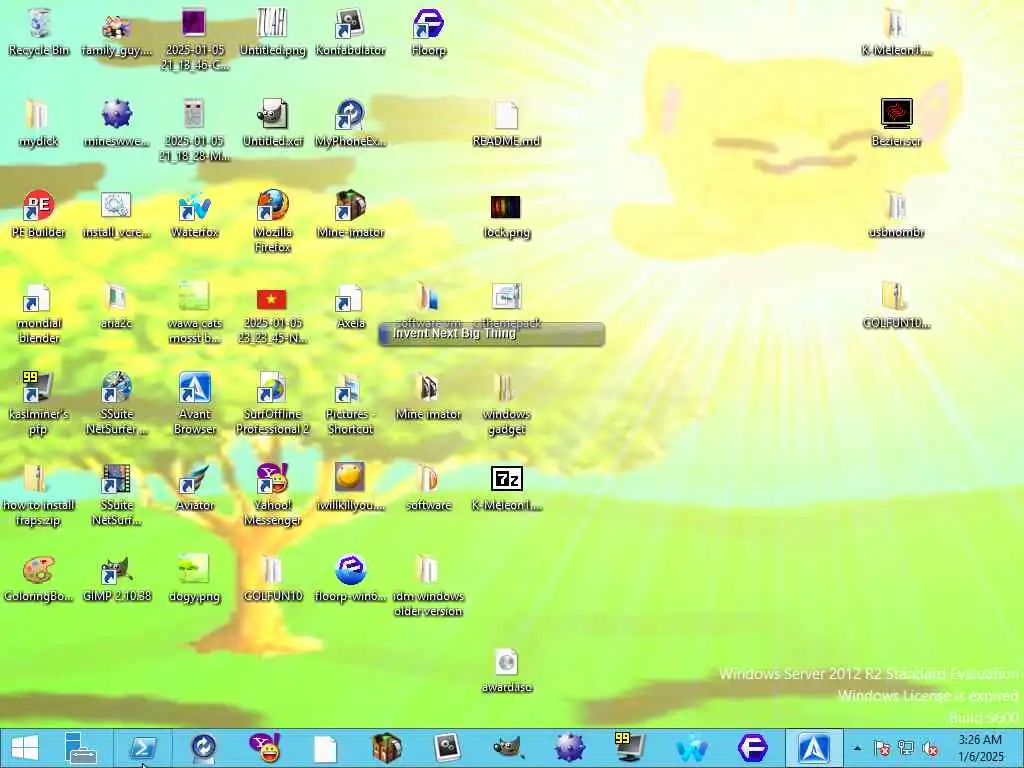1024x768 pixels.
Task: Select the Untitled.png desktop file
Action: (x=272, y=33)
